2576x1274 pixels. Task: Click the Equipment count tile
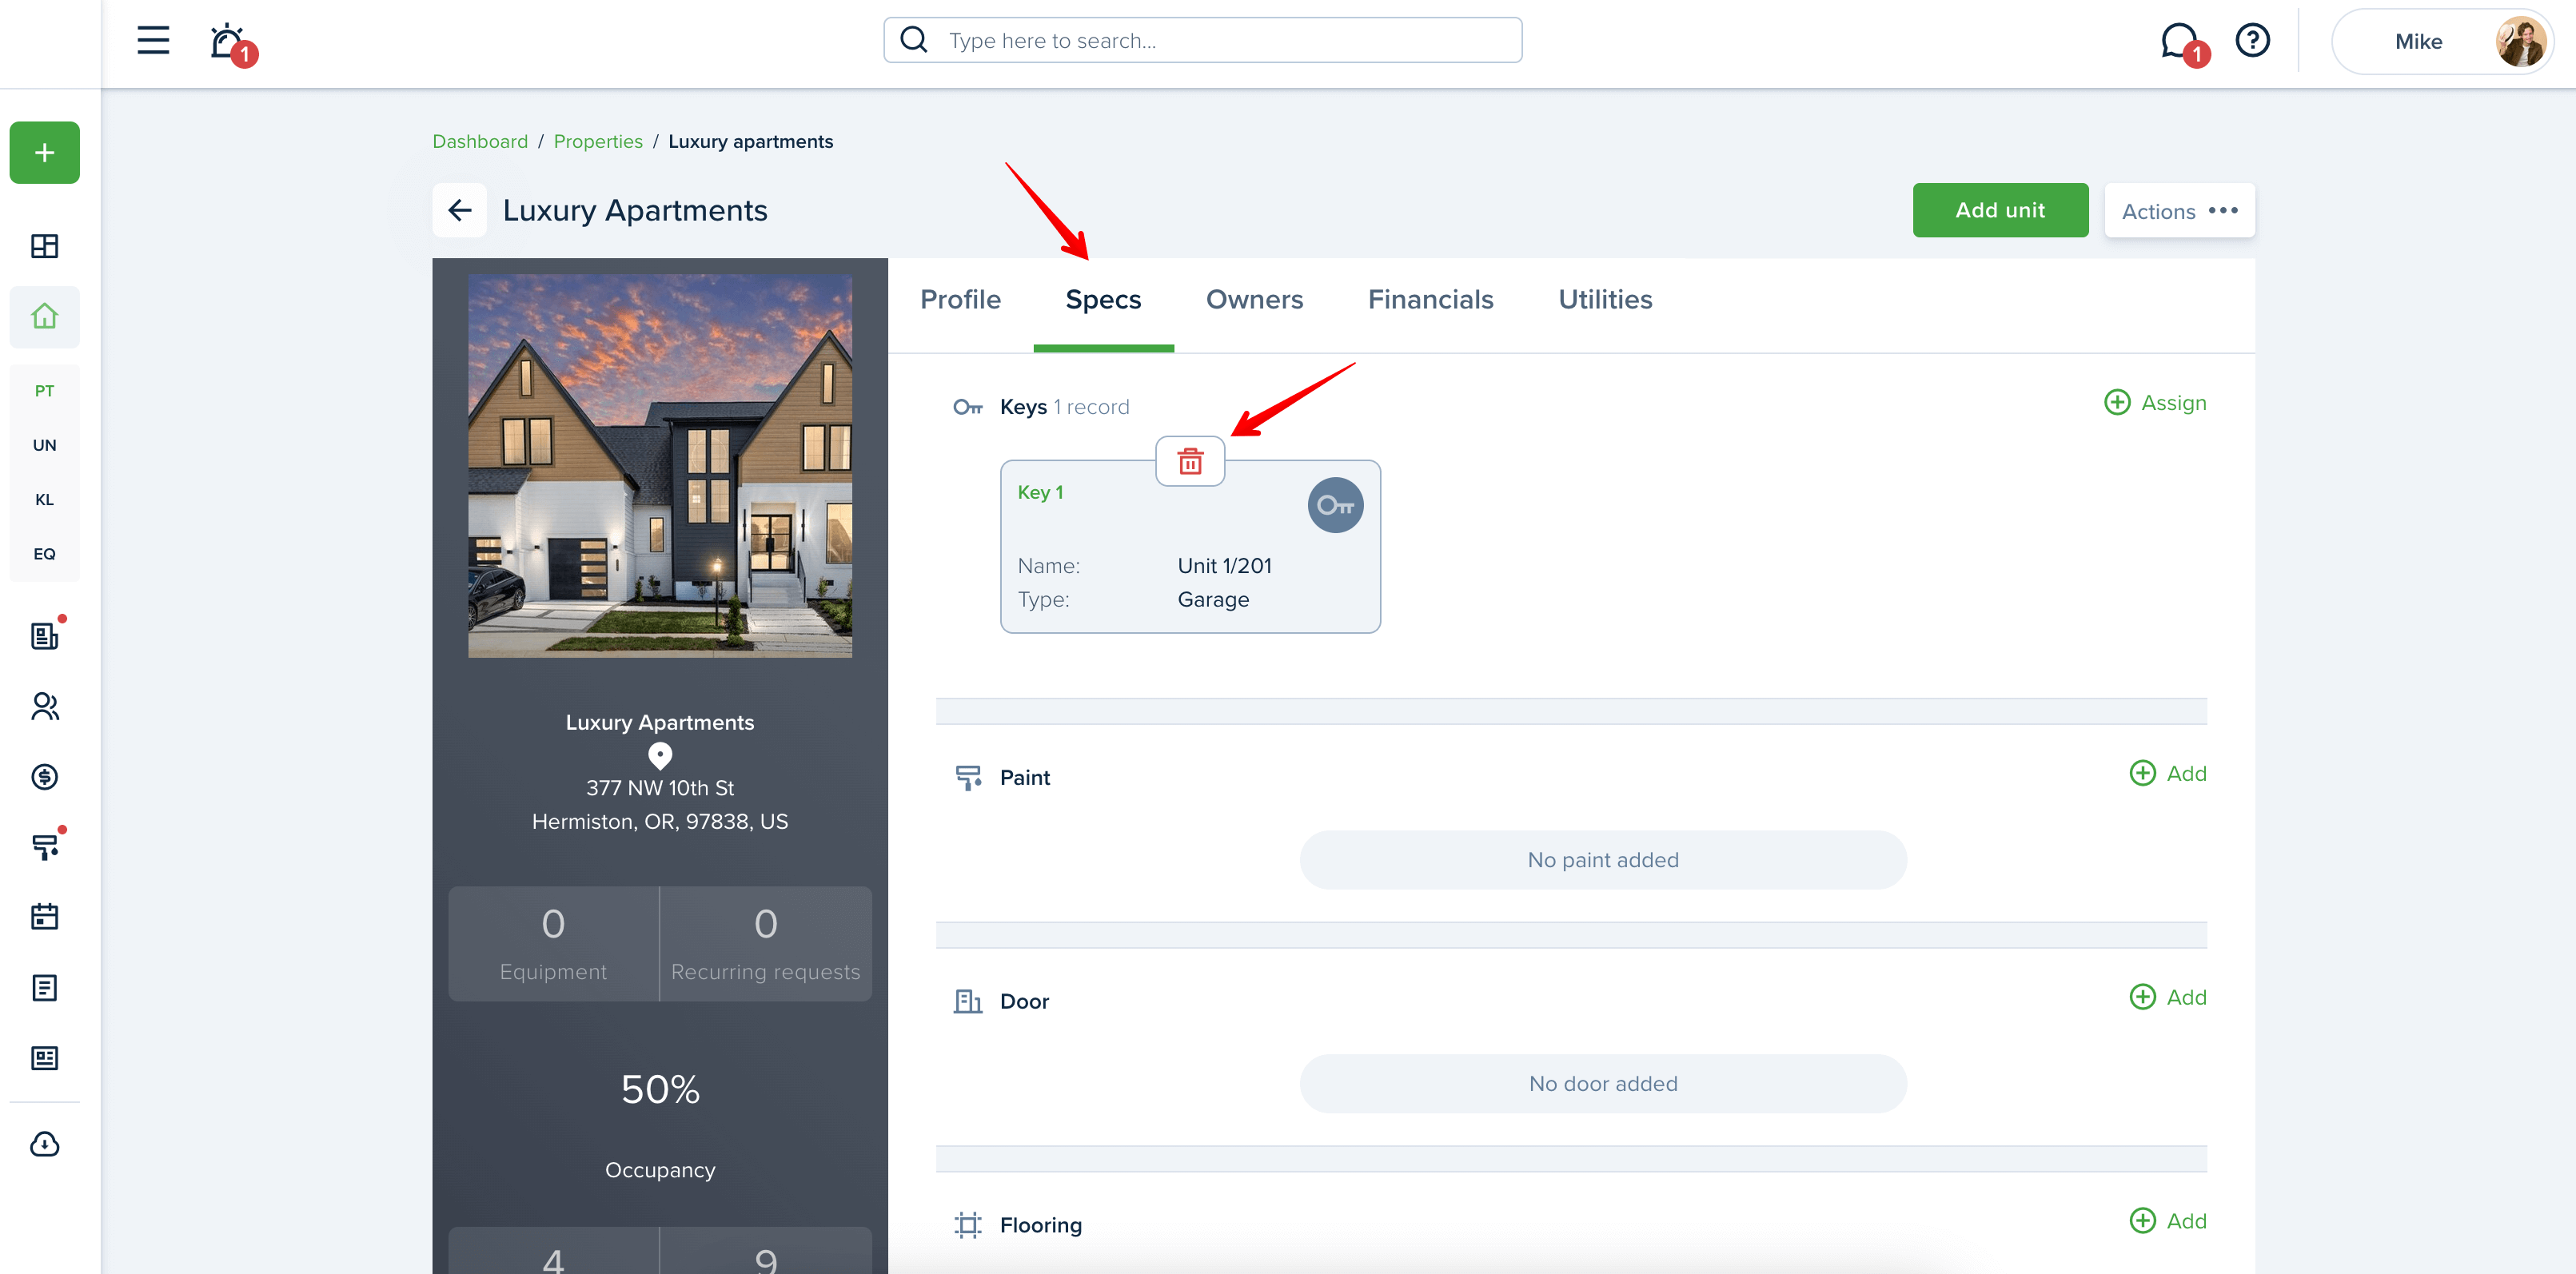click(x=553, y=944)
